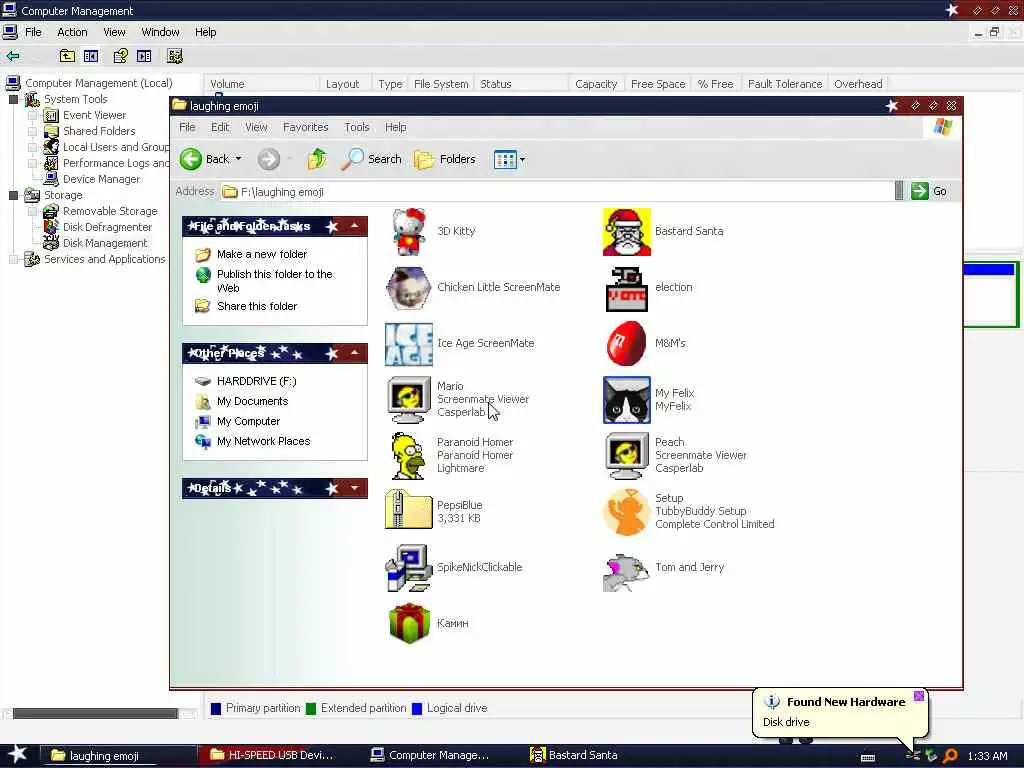Open the explorer Tools menu
The width and height of the screenshot is (1024, 768).
tap(357, 127)
